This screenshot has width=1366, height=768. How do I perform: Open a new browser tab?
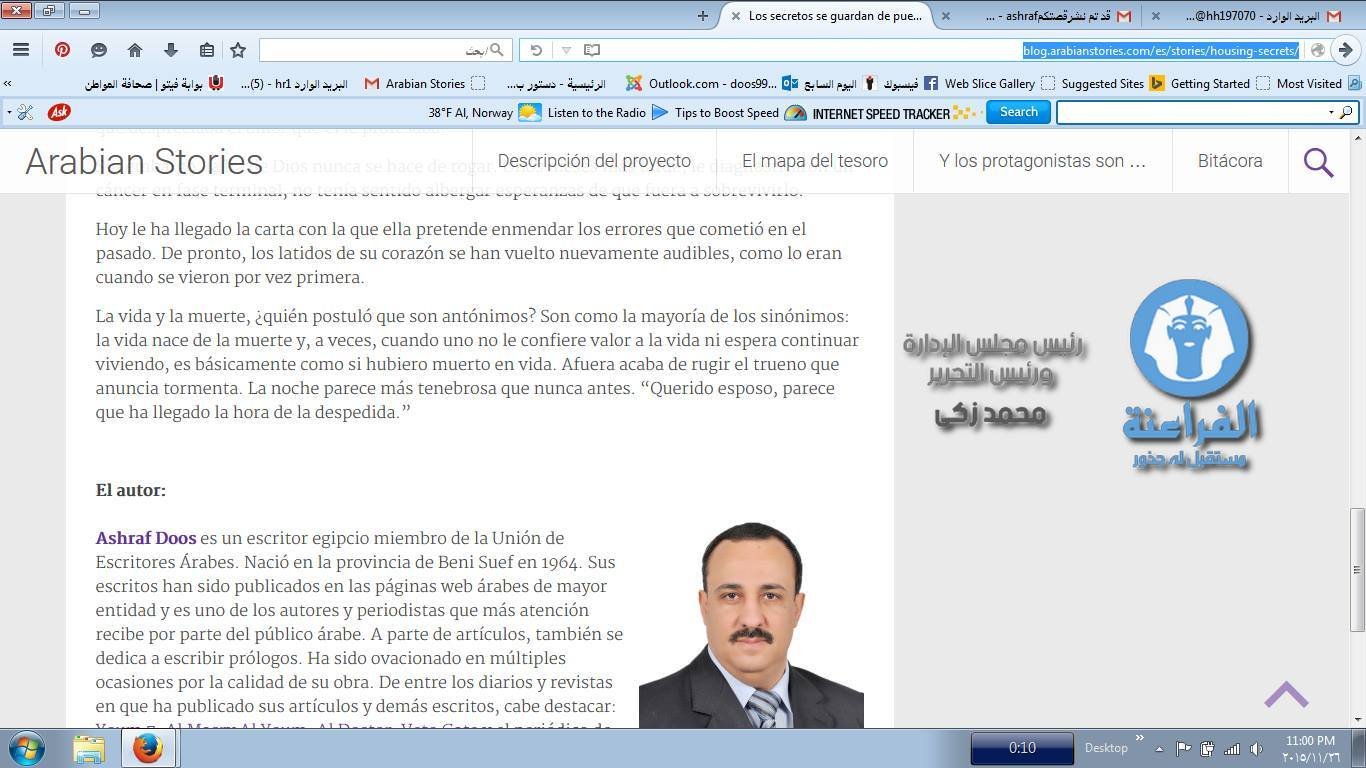pos(703,16)
